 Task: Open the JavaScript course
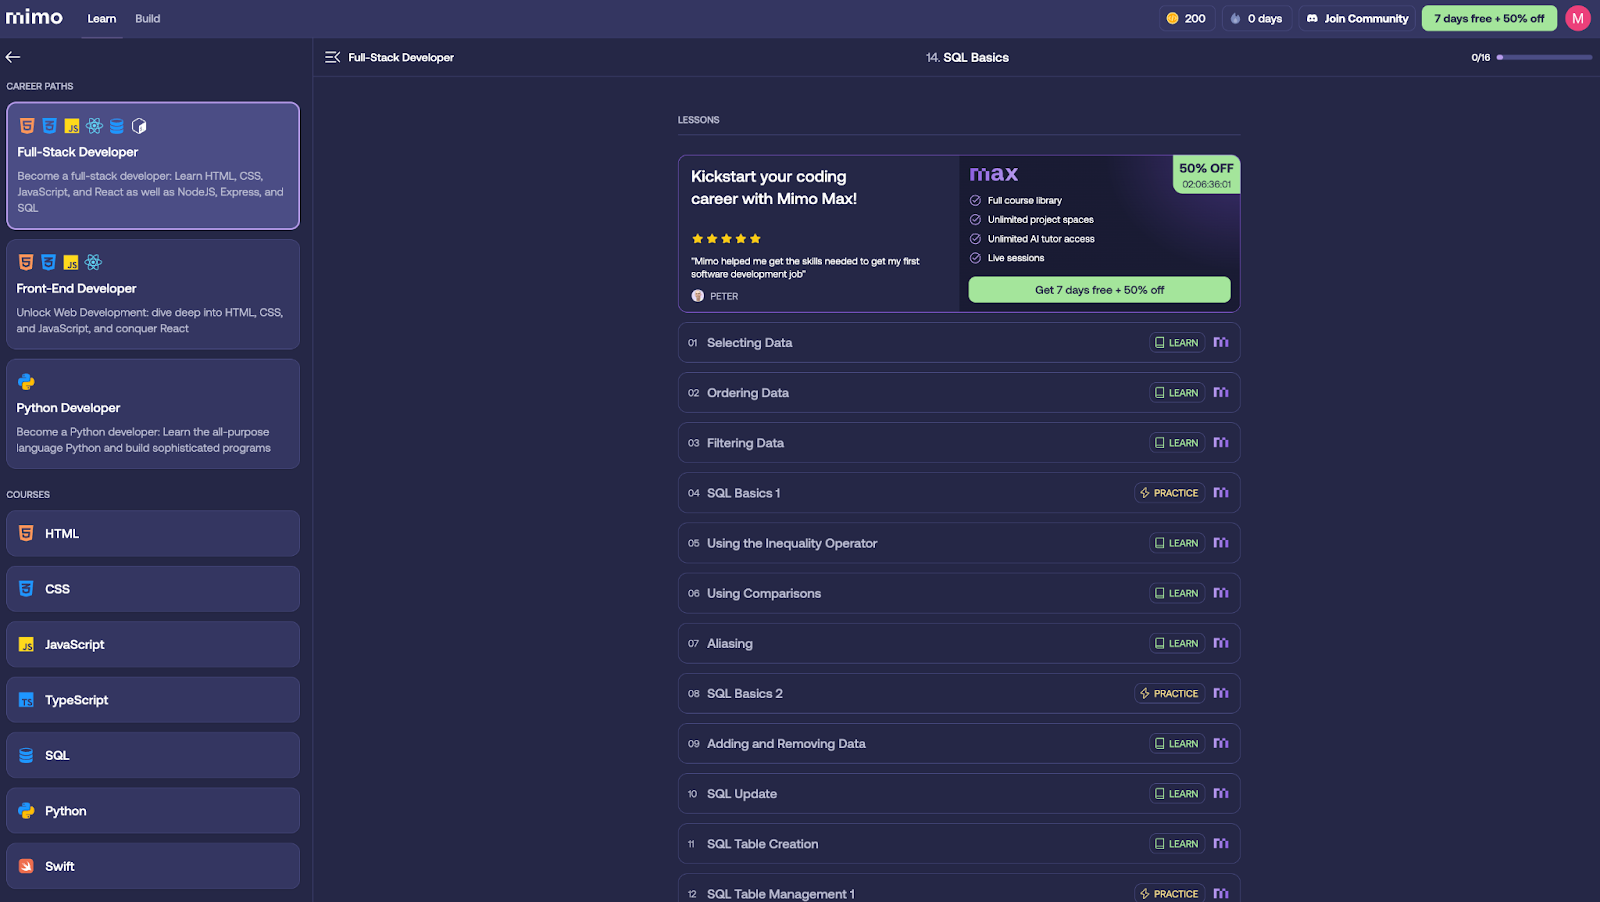153,645
